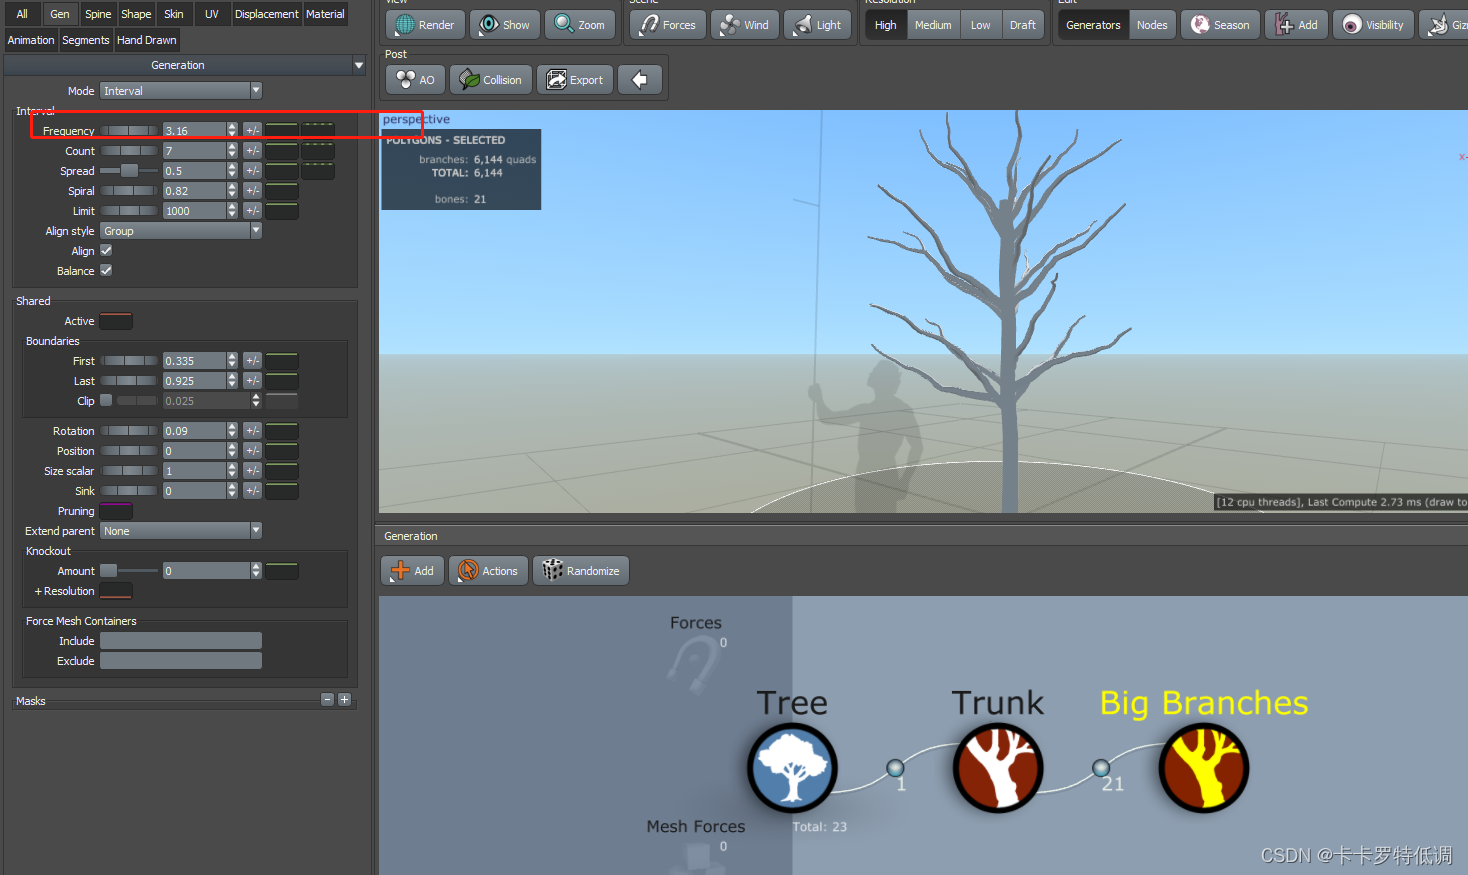
Task: Click the Show eye icon
Action: pyautogui.click(x=489, y=25)
